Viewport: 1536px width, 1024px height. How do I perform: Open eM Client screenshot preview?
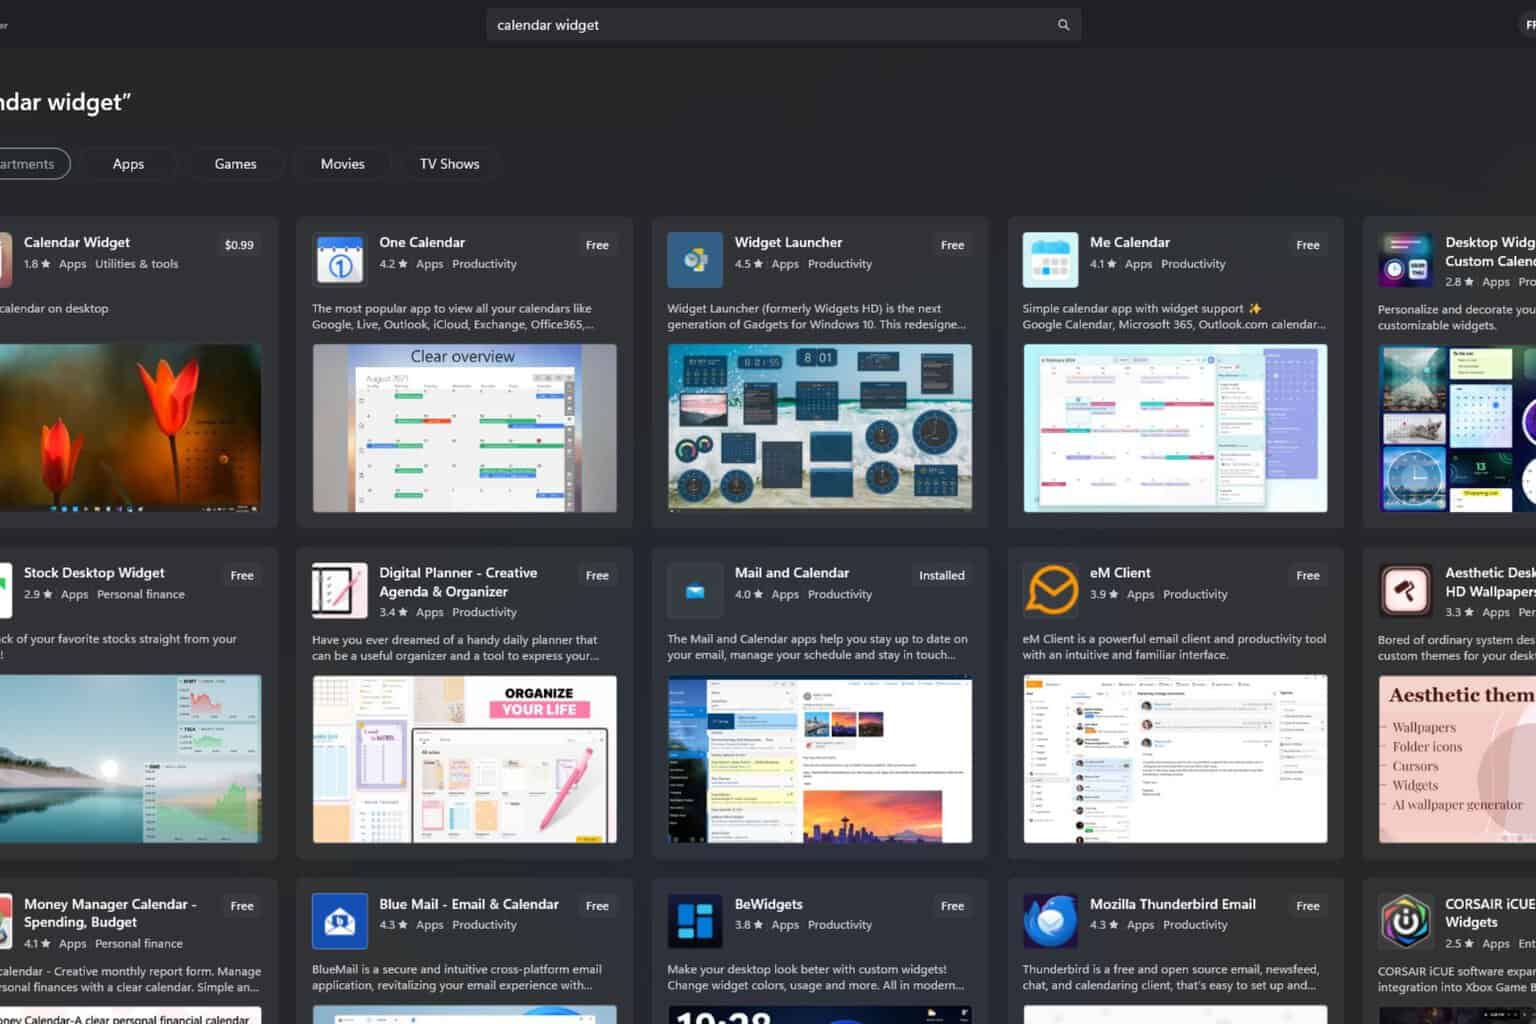(1175, 759)
